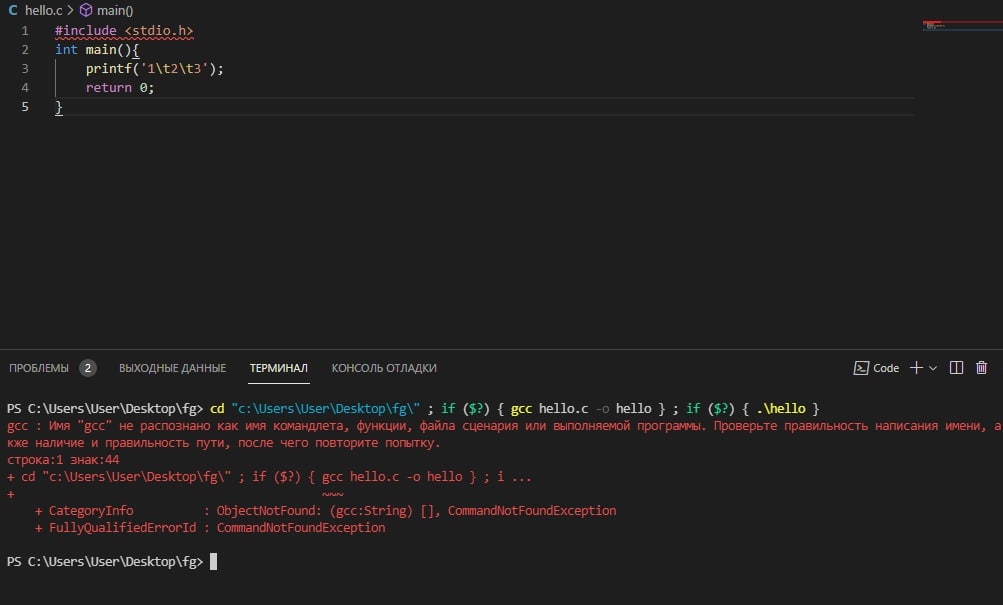Screen dimensions: 1003x605
Task: Click the C file icon in breadcrumb
Action: click(x=13, y=10)
